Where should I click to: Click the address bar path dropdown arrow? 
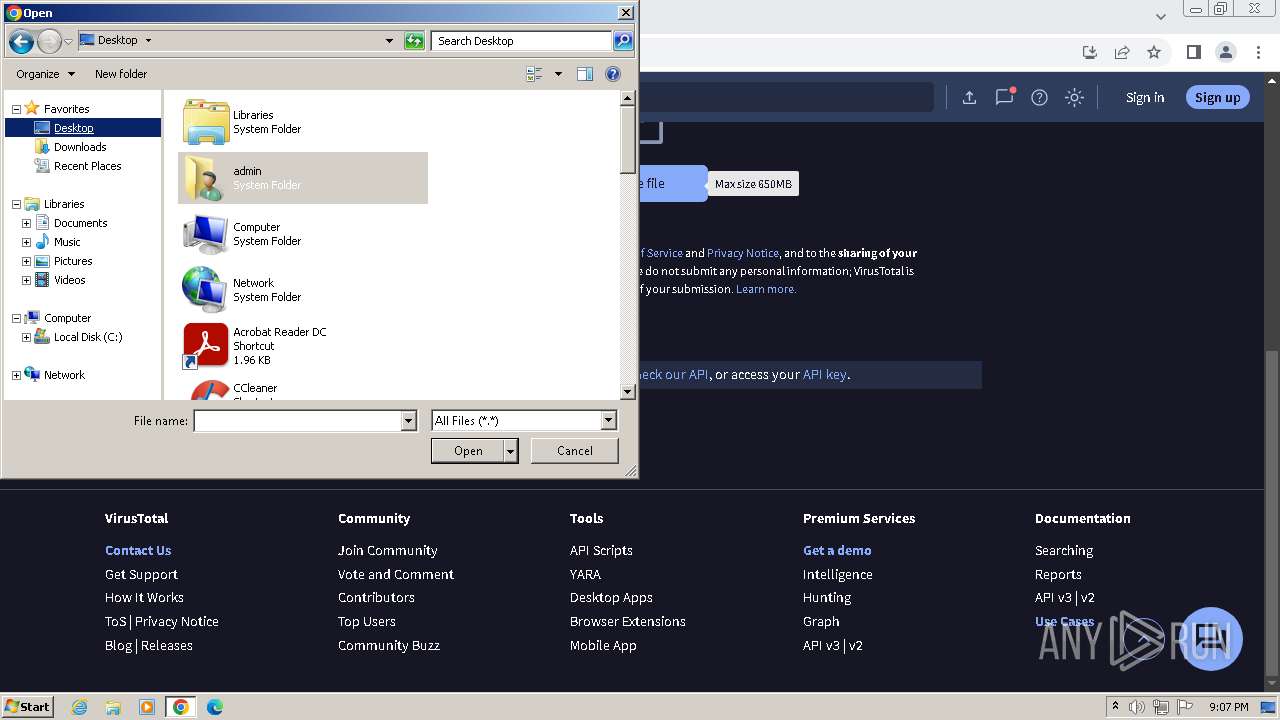pos(389,41)
